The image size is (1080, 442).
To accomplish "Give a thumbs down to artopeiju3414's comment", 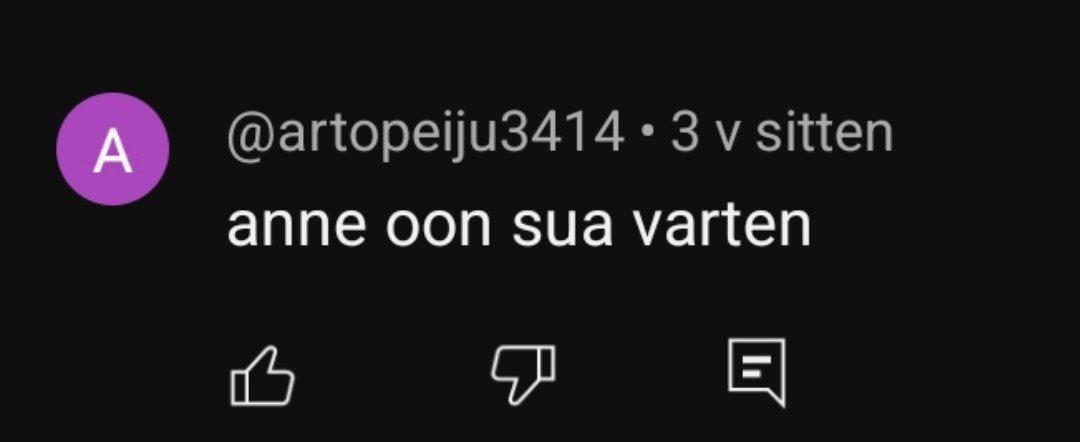I will tap(523, 374).
